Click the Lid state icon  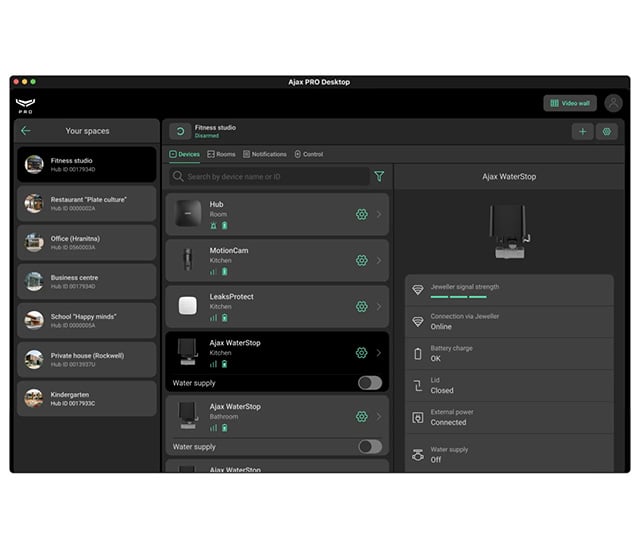(418, 385)
